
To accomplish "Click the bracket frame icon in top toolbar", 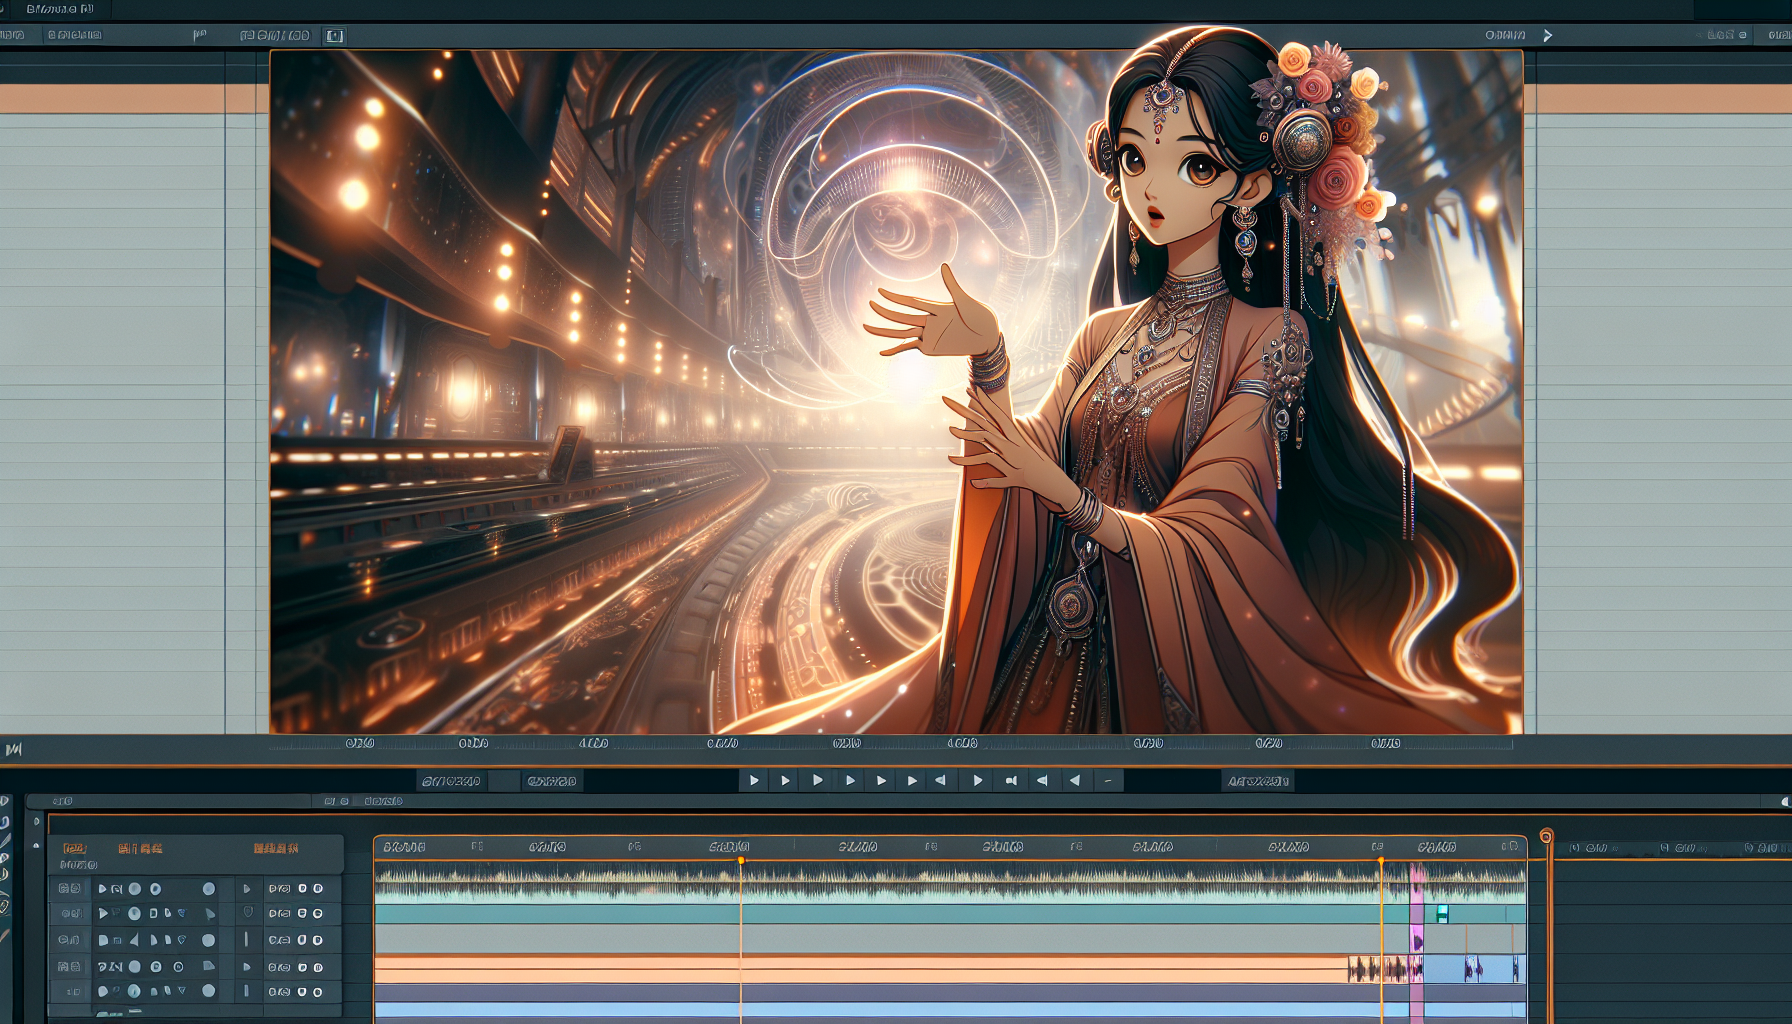I will click(x=334, y=36).
